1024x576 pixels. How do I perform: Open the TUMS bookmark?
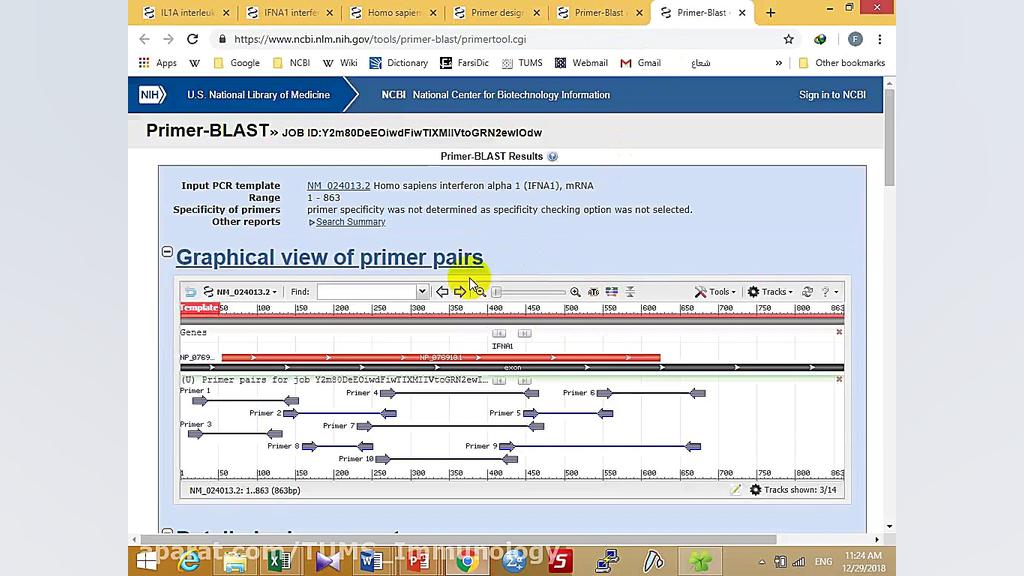(x=522, y=63)
